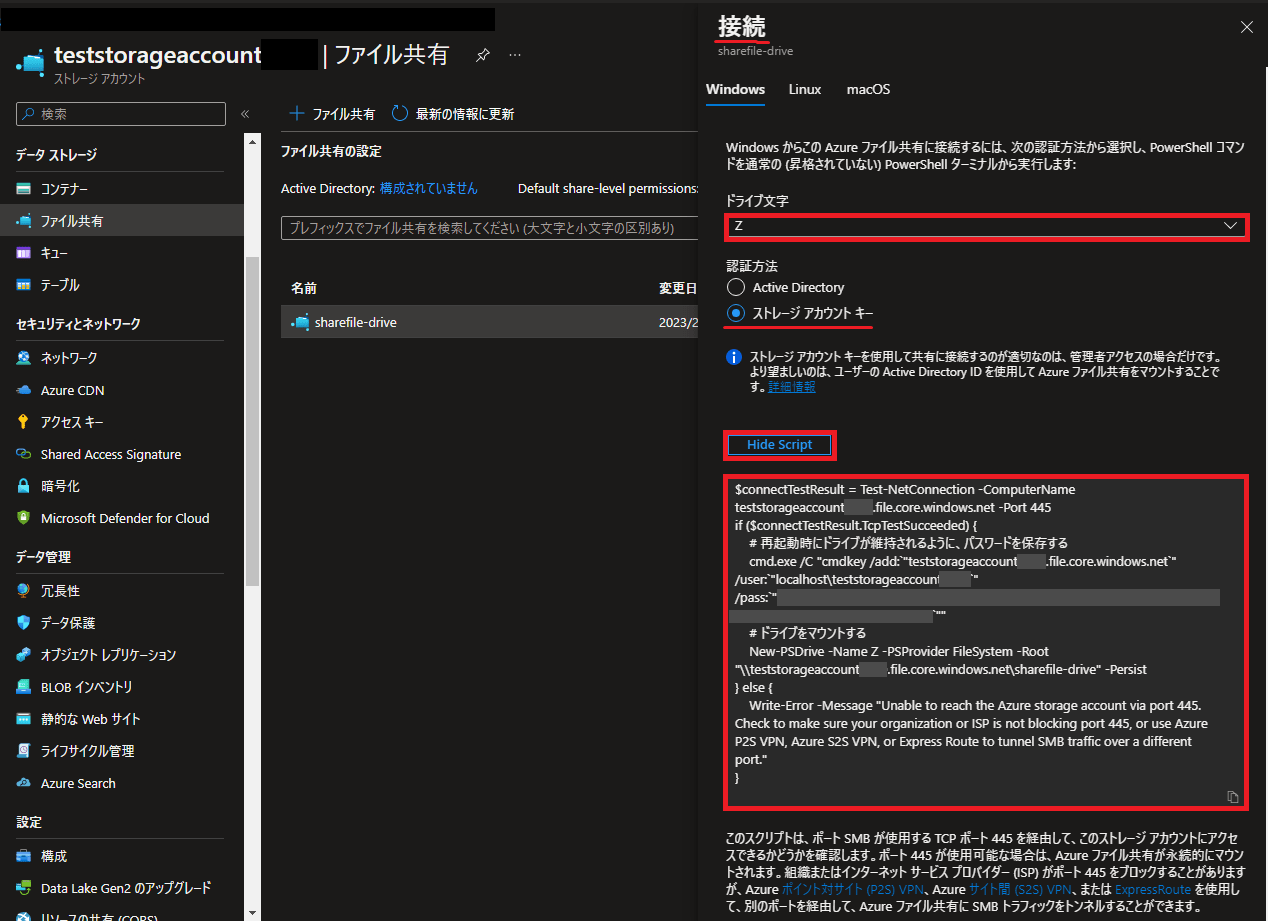Switch to the Windows tab

point(735,89)
